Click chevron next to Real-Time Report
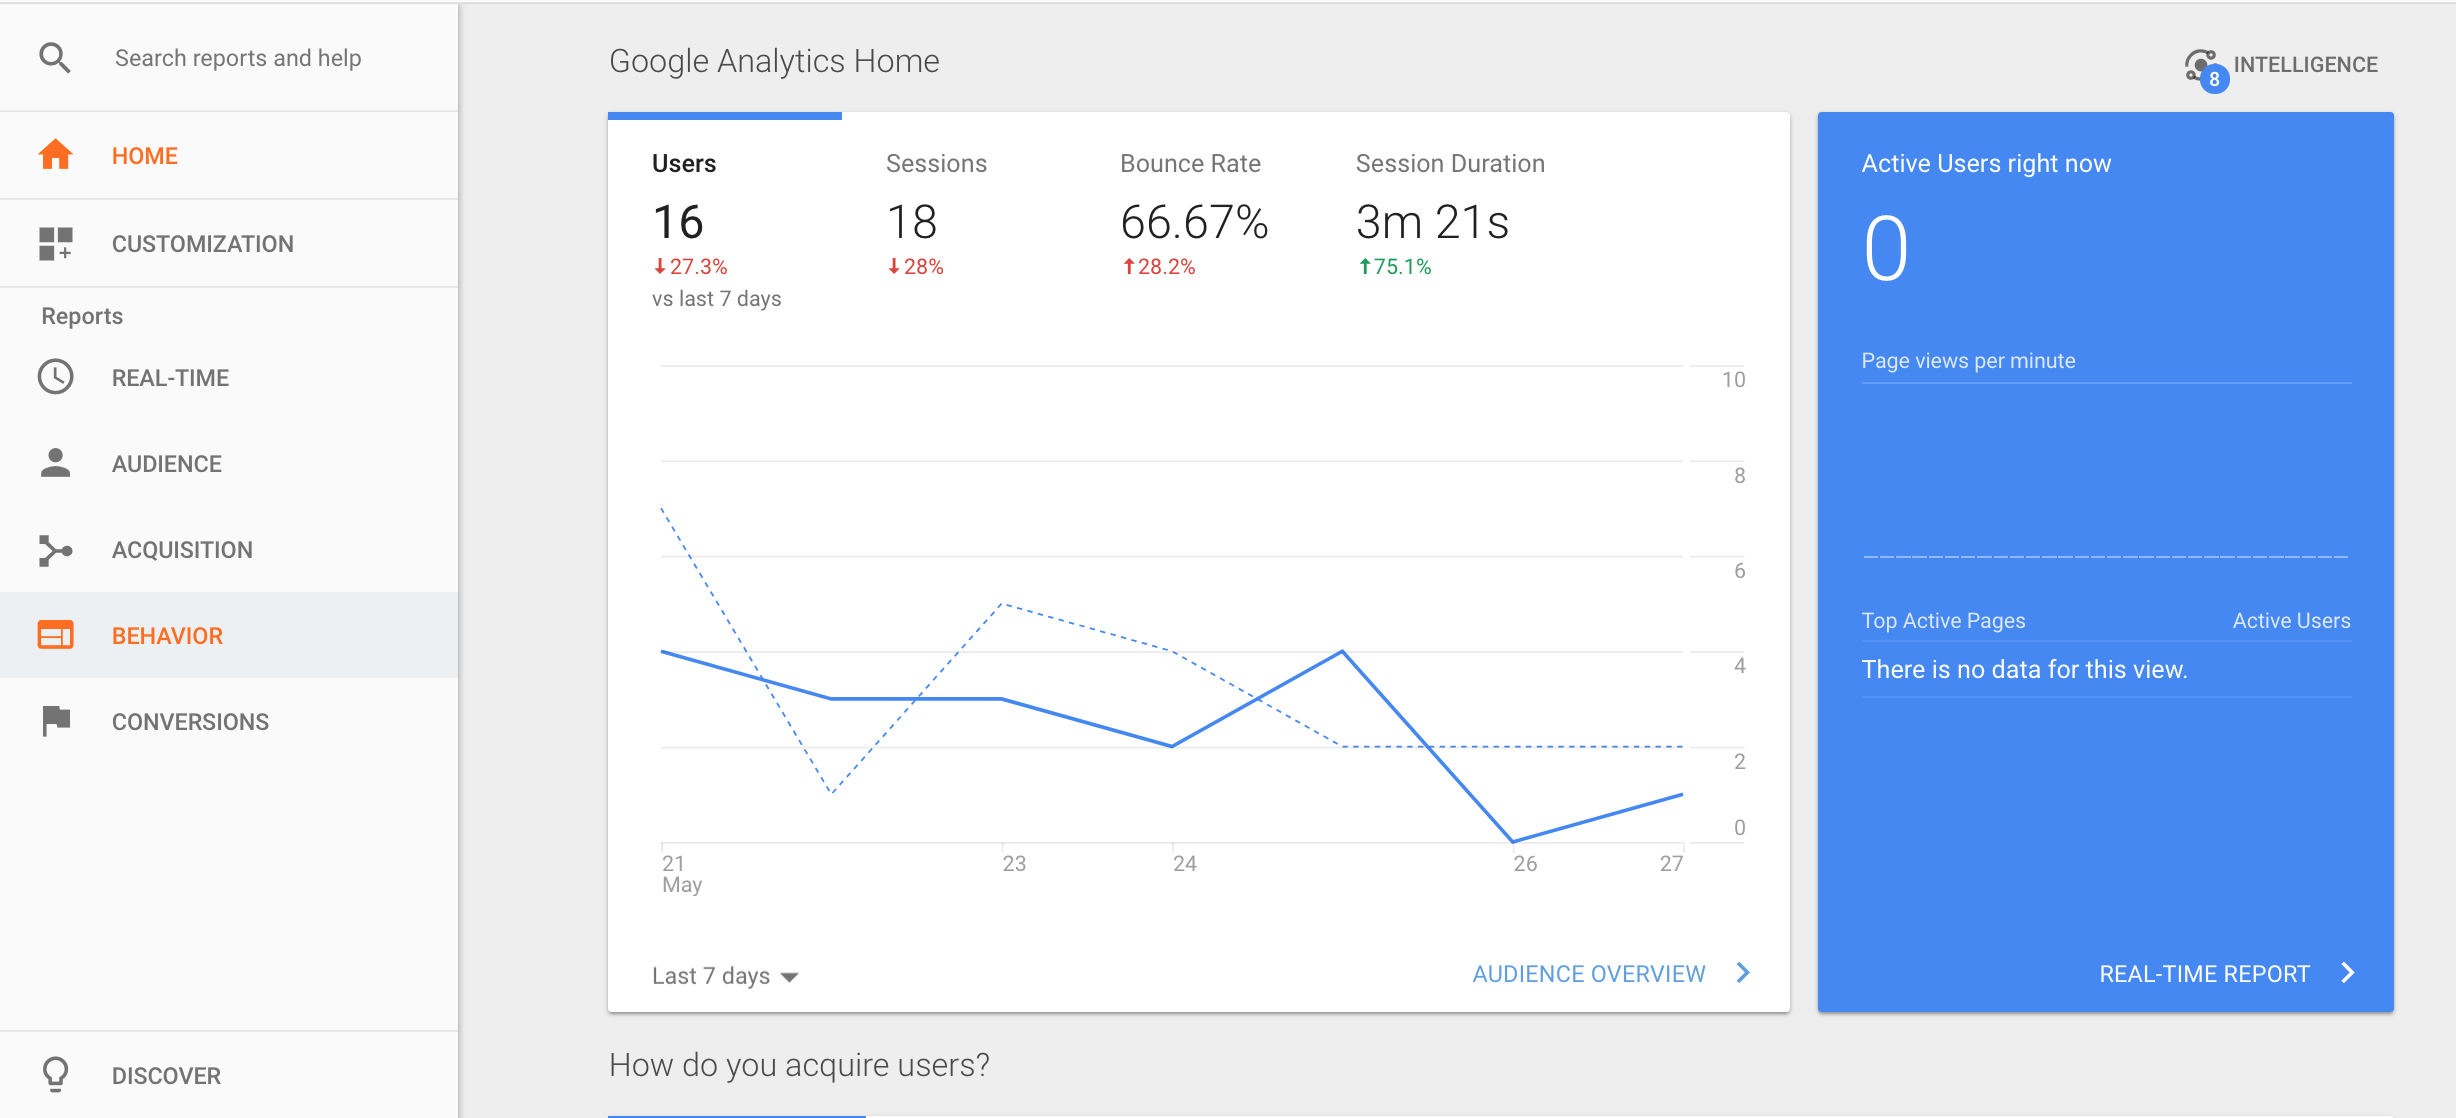The height and width of the screenshot is (1118, 2456). [2347, 972]
